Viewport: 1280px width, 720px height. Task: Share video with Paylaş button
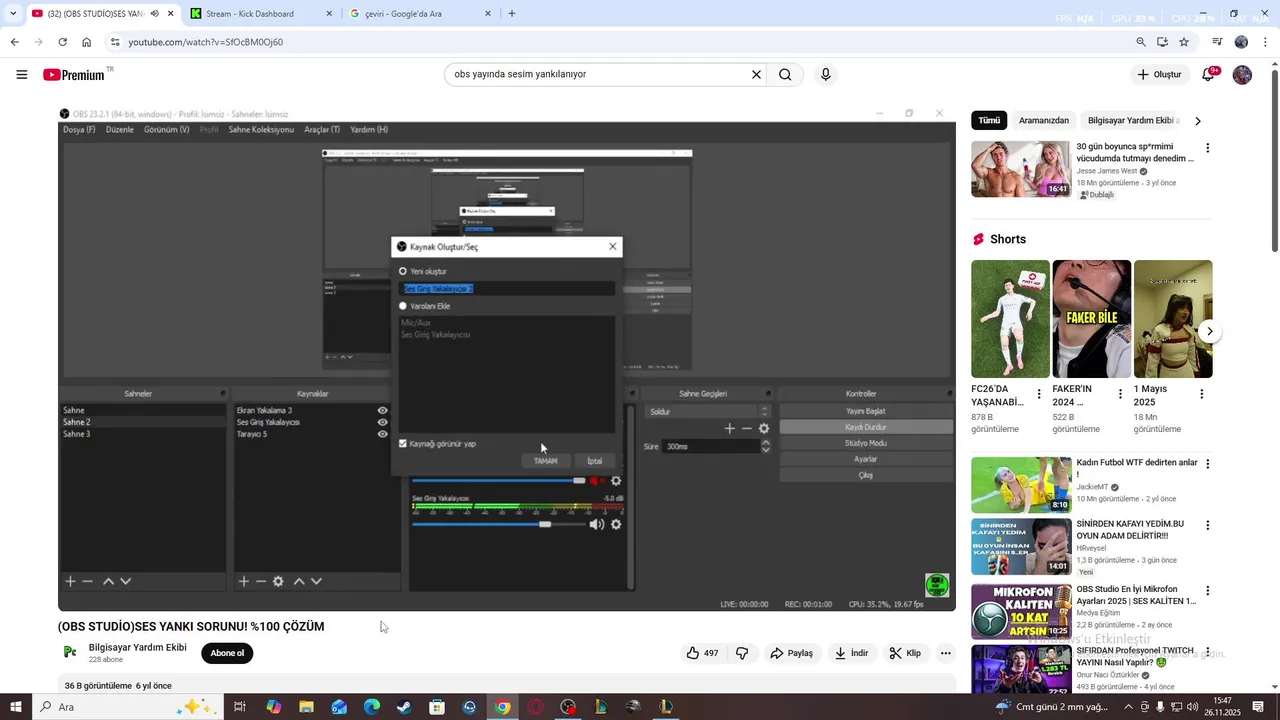point(791,653)
